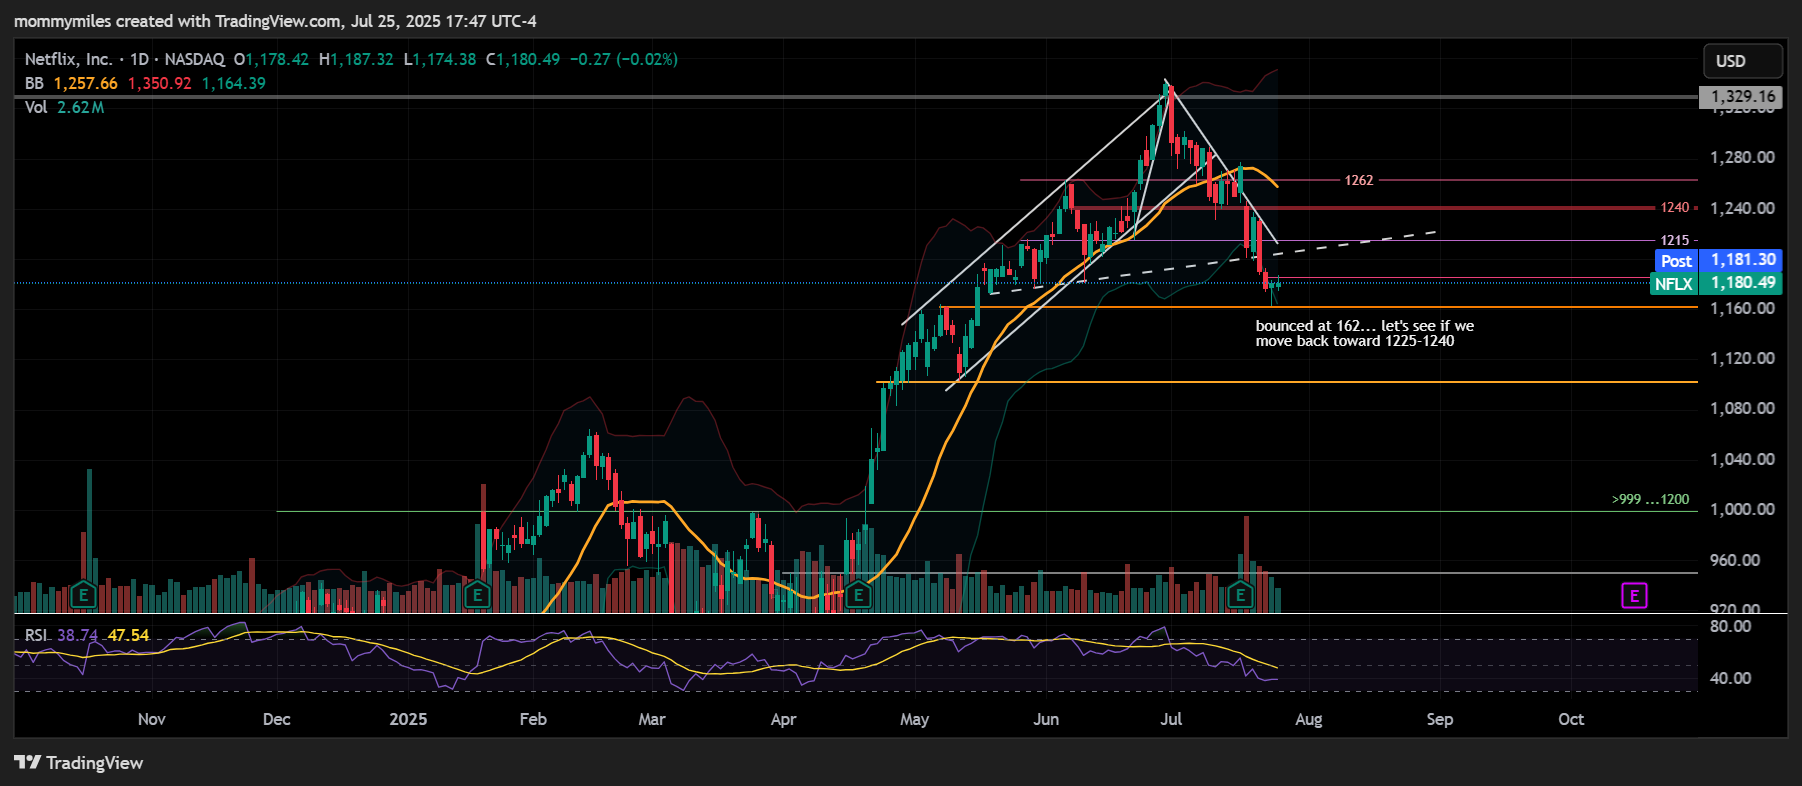
Task: Open the USD currency selector
Action: (x=1743, y=61)
